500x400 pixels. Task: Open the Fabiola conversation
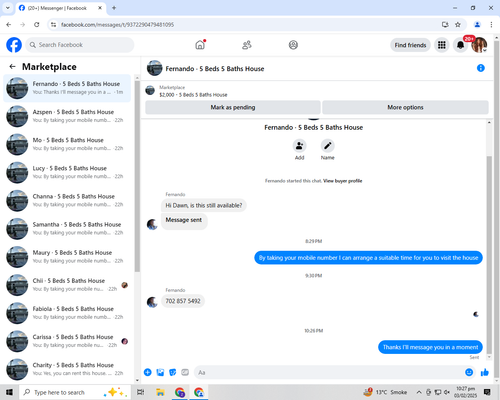click(x=67, y=313)
